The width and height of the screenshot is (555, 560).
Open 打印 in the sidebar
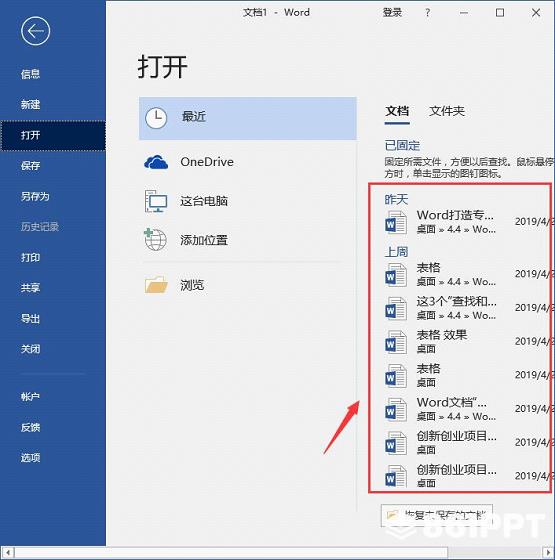coord(30,258)
